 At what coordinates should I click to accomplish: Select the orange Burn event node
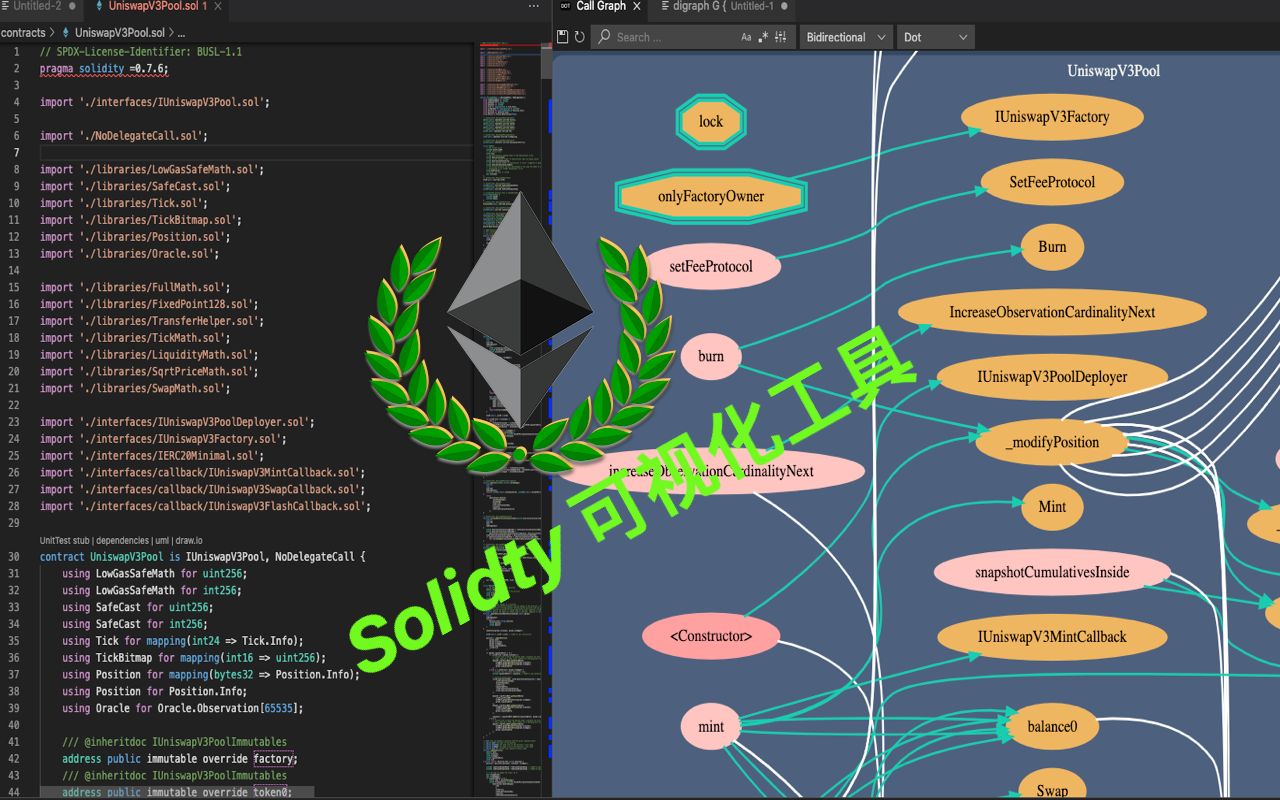[1052, 247]
